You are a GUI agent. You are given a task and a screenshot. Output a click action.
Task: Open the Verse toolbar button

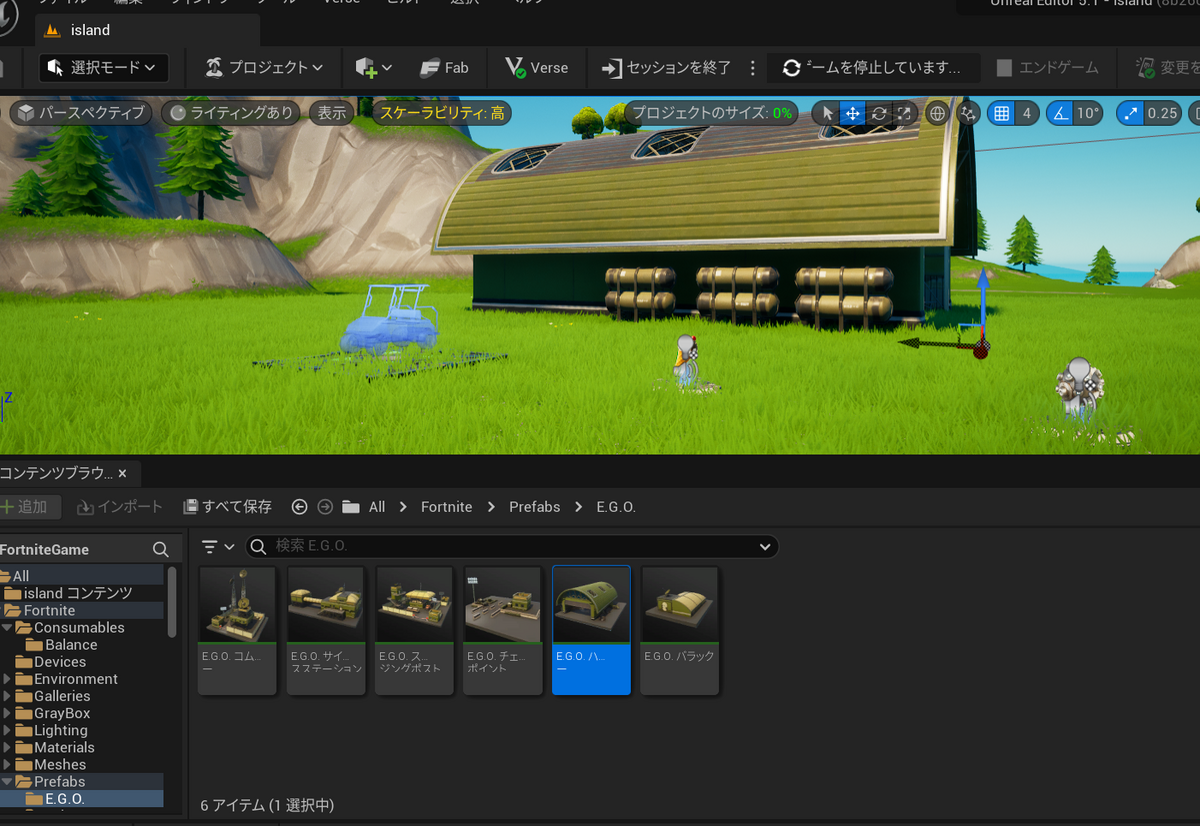pos(537,68)
